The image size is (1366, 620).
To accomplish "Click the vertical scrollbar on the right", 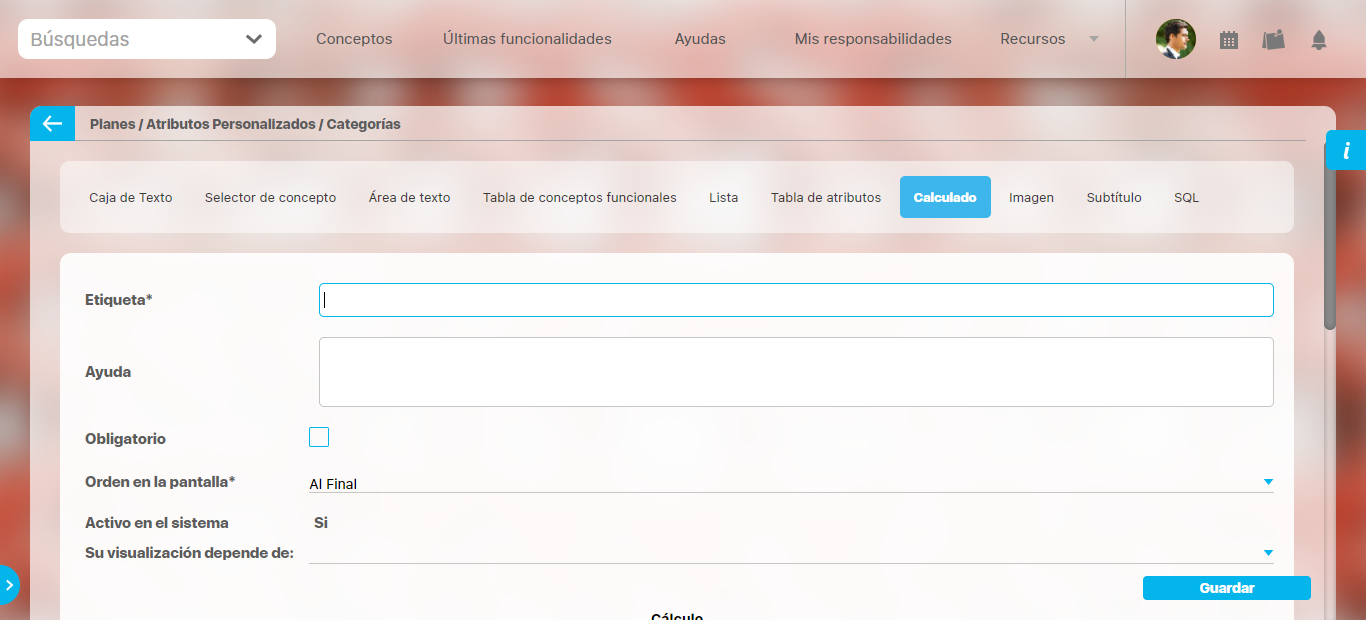I will pyautogui.click(x=1329, y=250).
